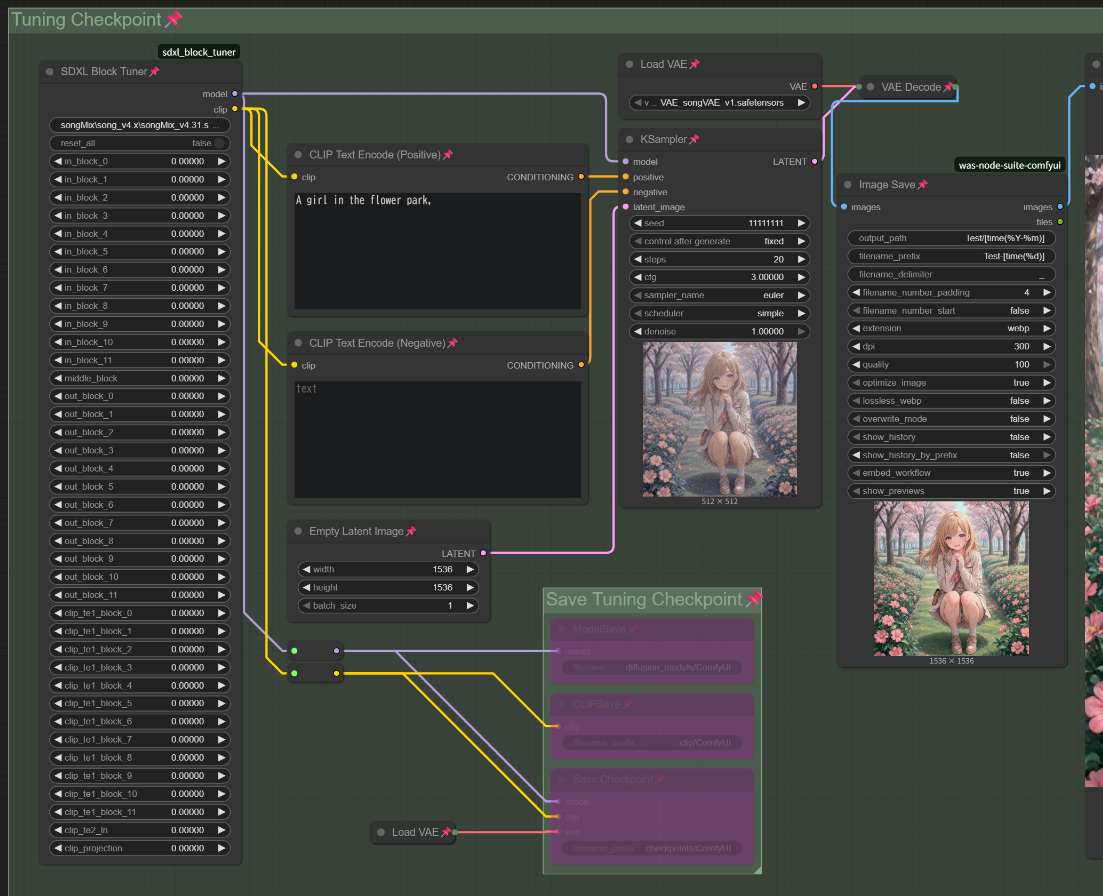This screenshot has width=1103, height=896.
Task: Open the sampler_name dropdown showing euler
Action: (720, 295)
